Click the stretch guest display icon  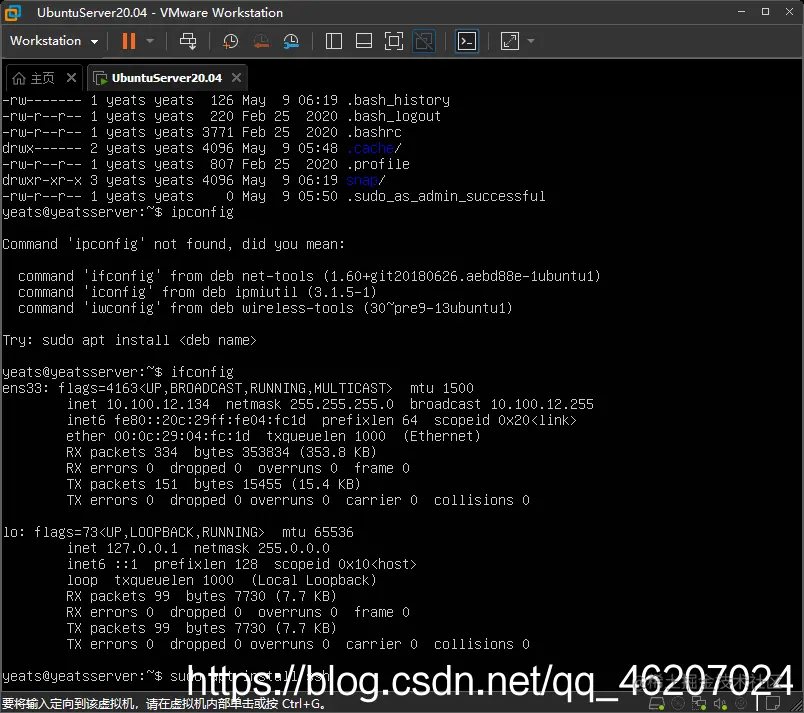point(510,41)
